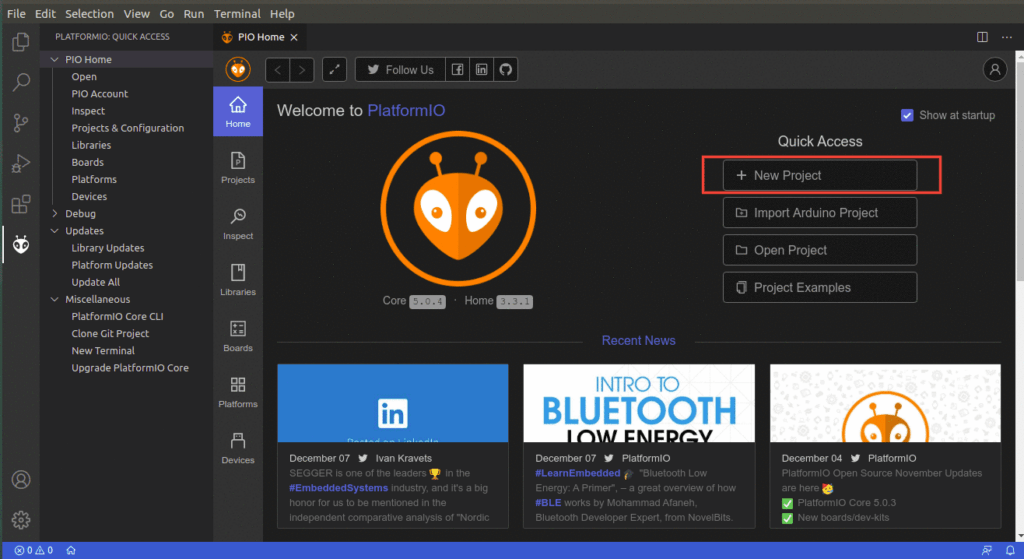Click the Project Examples button

(820, 287)
